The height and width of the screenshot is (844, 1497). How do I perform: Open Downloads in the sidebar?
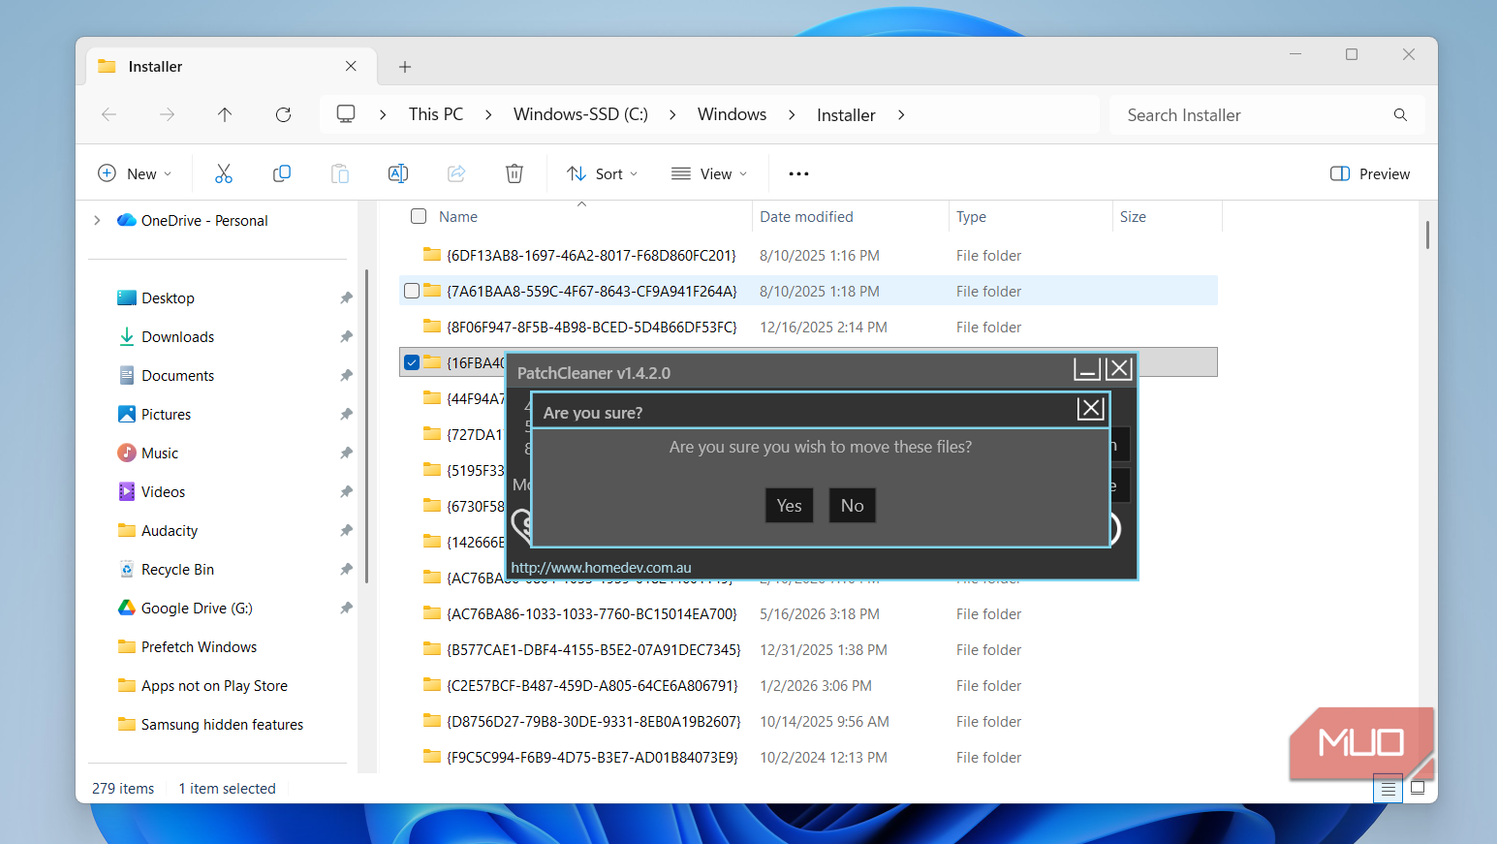point(177,337)
